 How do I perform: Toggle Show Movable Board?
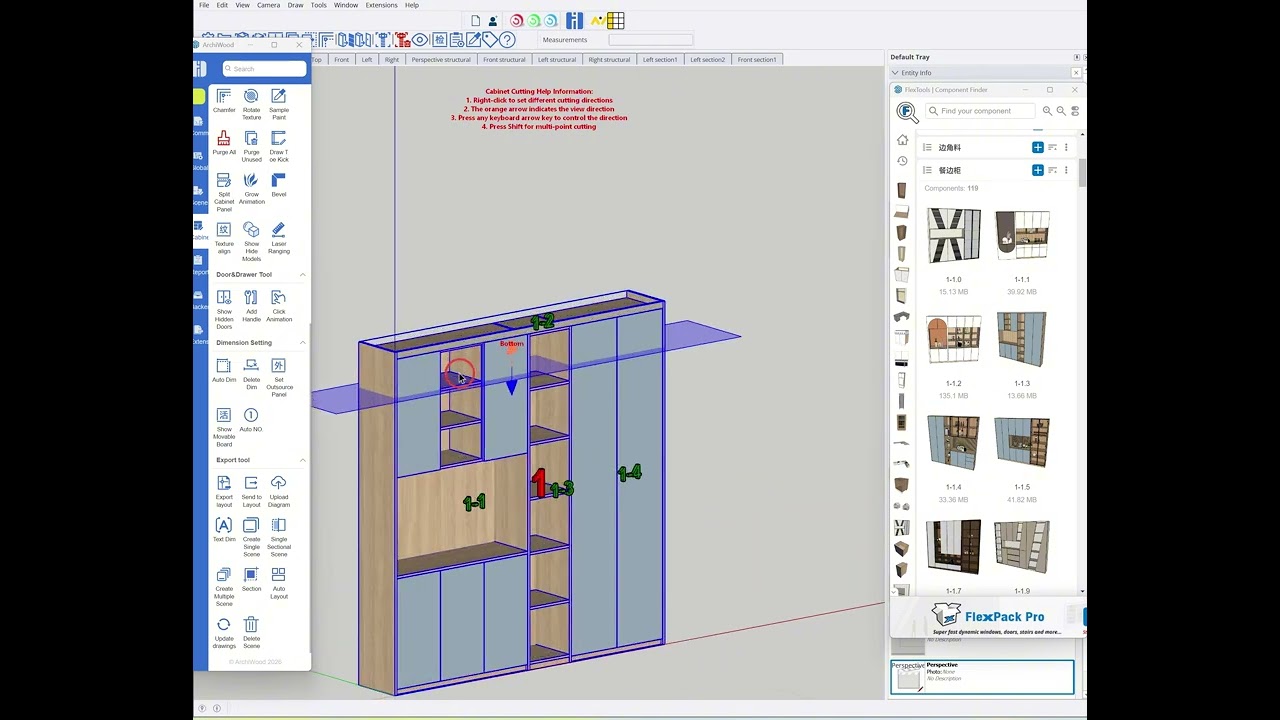224,428
